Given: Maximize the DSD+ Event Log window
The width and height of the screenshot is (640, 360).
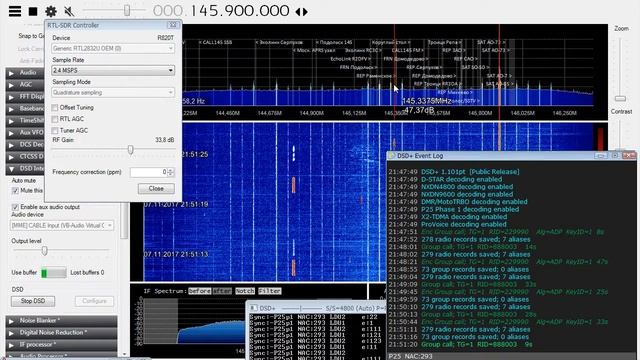Looking at the screenshot, I should [614, 156].
